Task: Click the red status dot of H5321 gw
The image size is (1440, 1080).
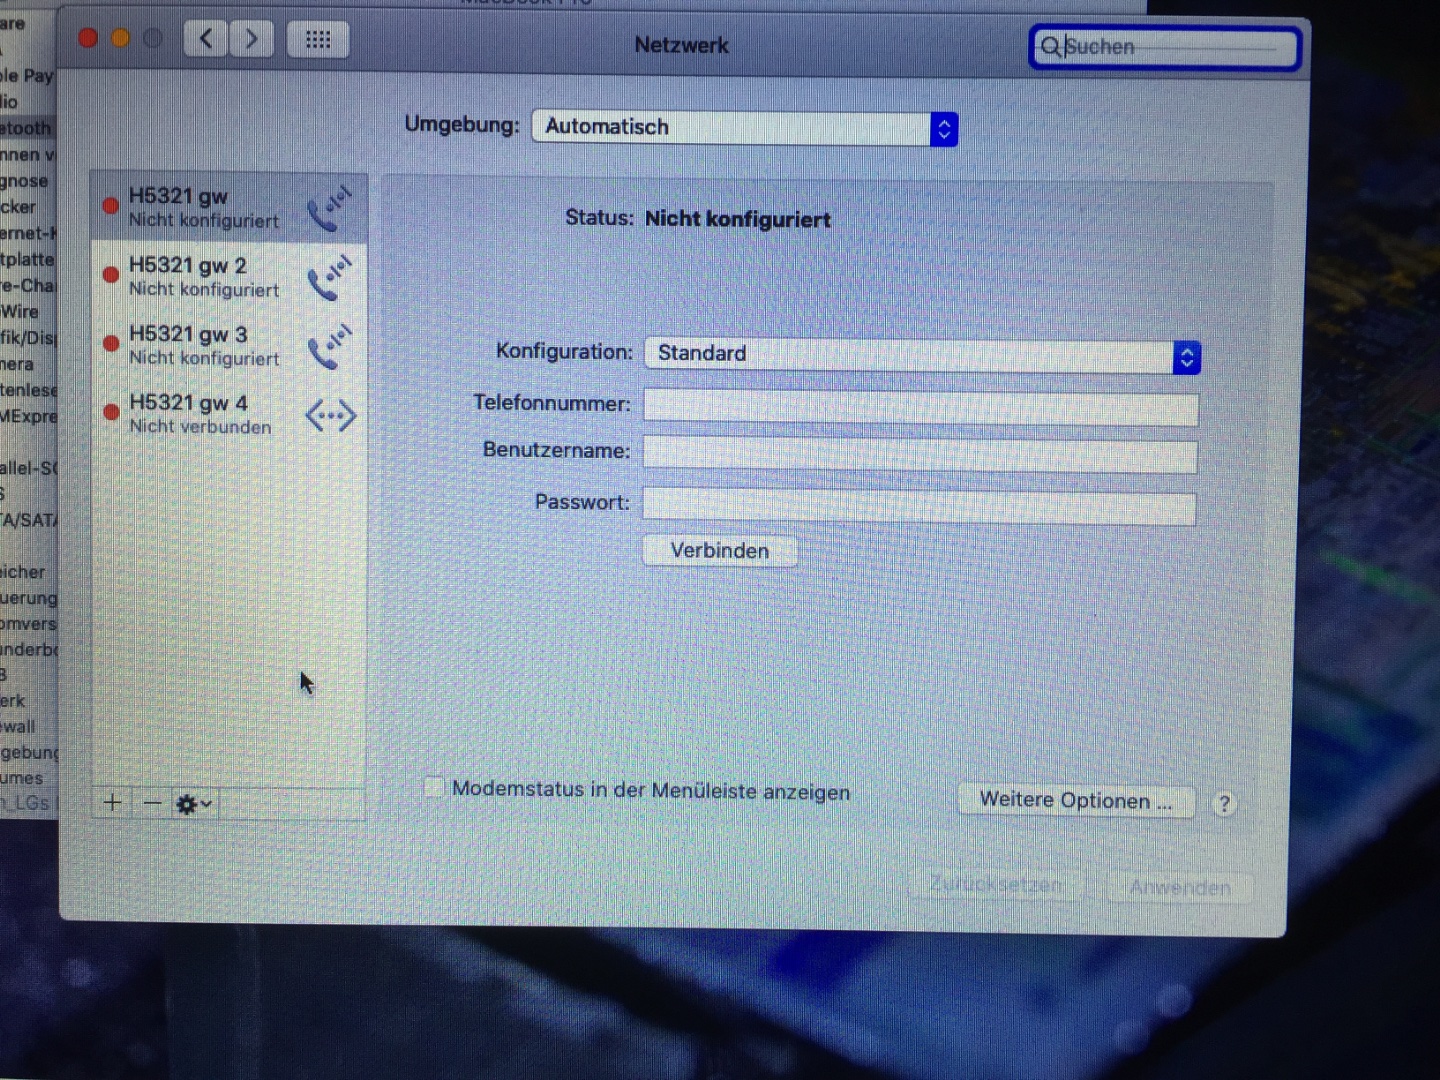Action: click(x=111, y=206)
